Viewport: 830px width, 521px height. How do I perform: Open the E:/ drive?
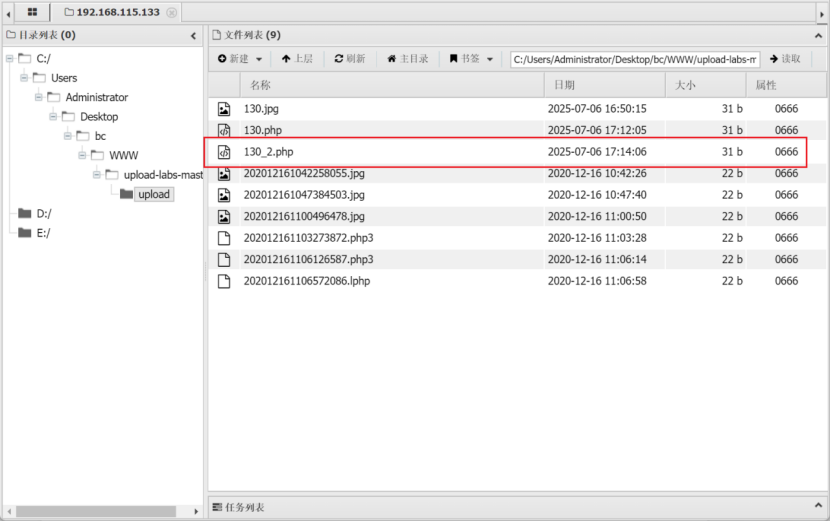point(43,233)
